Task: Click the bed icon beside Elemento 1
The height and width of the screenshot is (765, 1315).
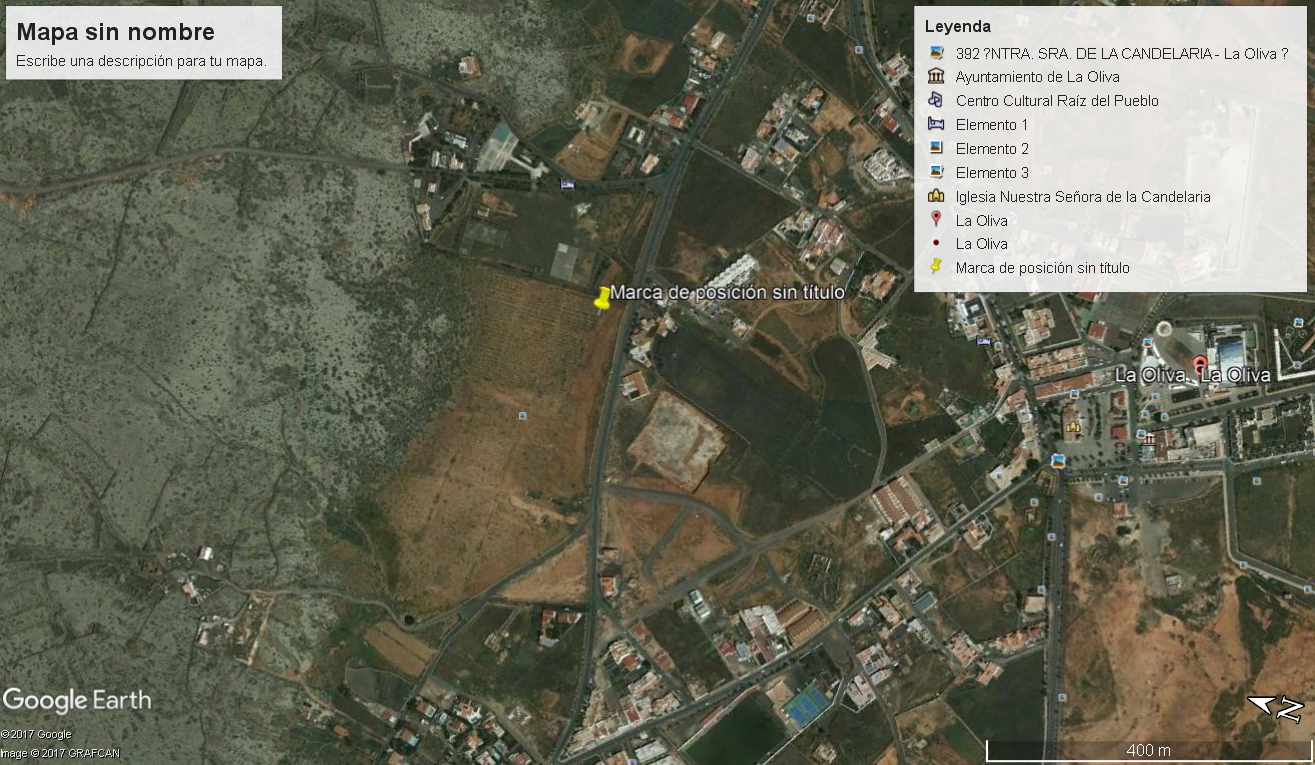Action: click(x=935, y=125)
